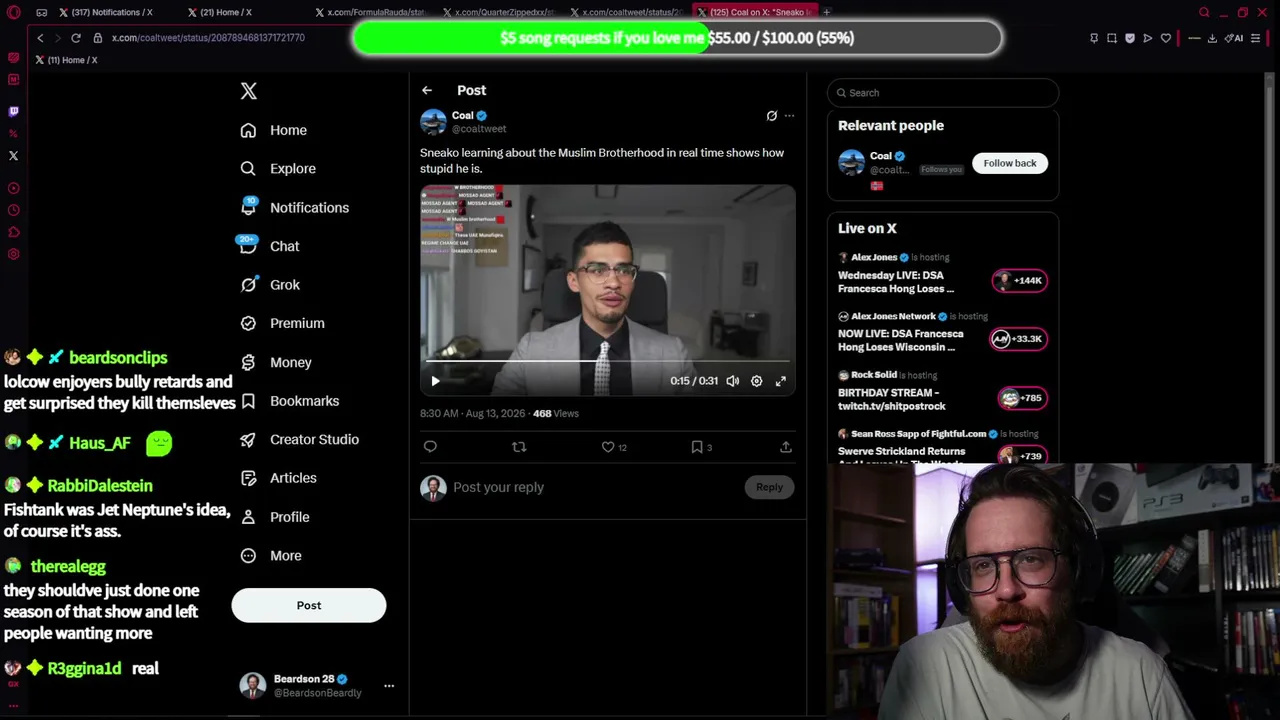
Task: Seek on the video progress bar
Action: pos(608,362)
